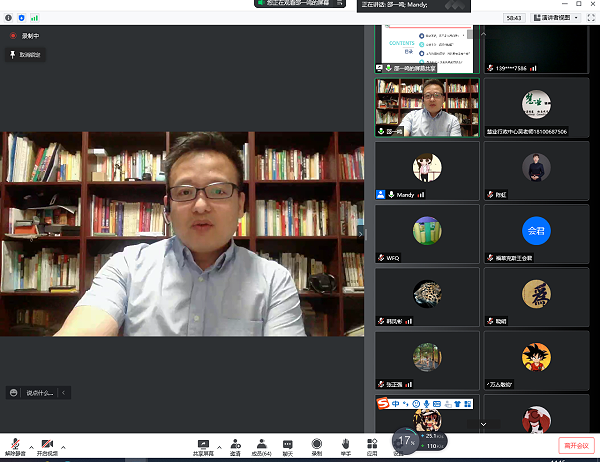Image resolution: width=600 pixels, height=462 pixels.
Task: Unmute the microphone in the bottom toolbar
Action: 15,444
